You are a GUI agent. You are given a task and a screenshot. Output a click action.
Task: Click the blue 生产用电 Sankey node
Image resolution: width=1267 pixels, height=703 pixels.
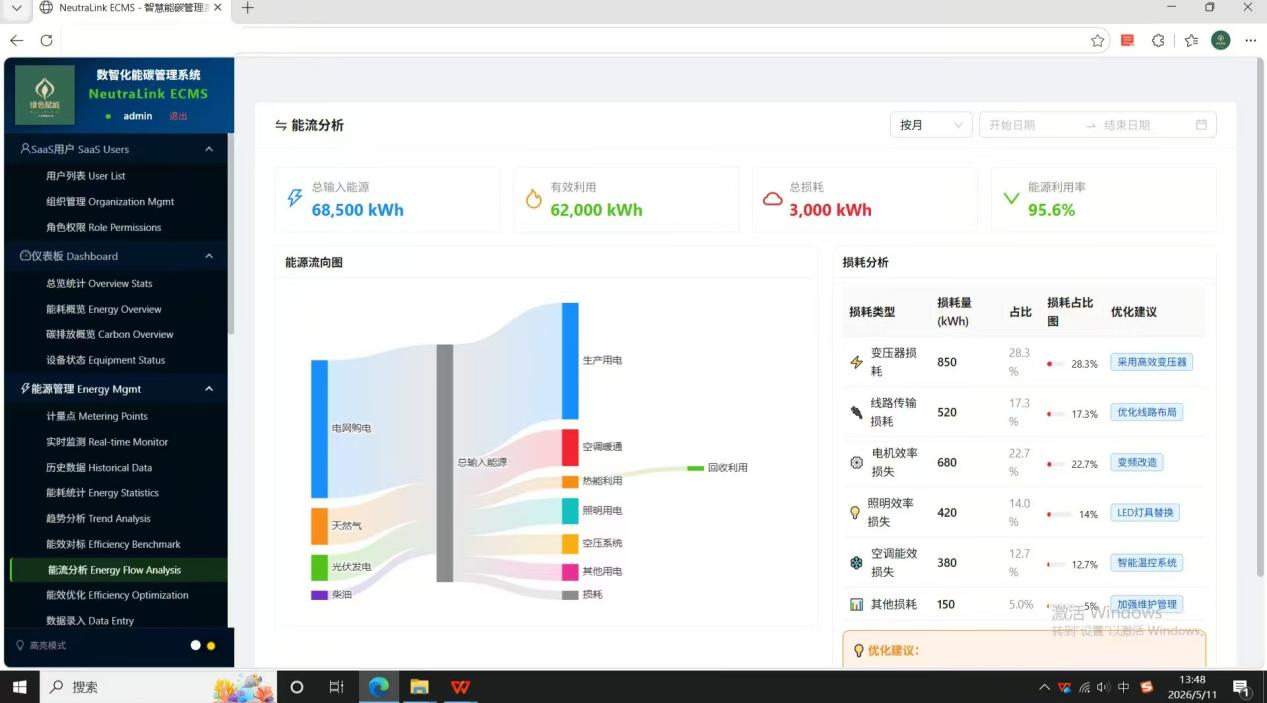click(570, 361)
